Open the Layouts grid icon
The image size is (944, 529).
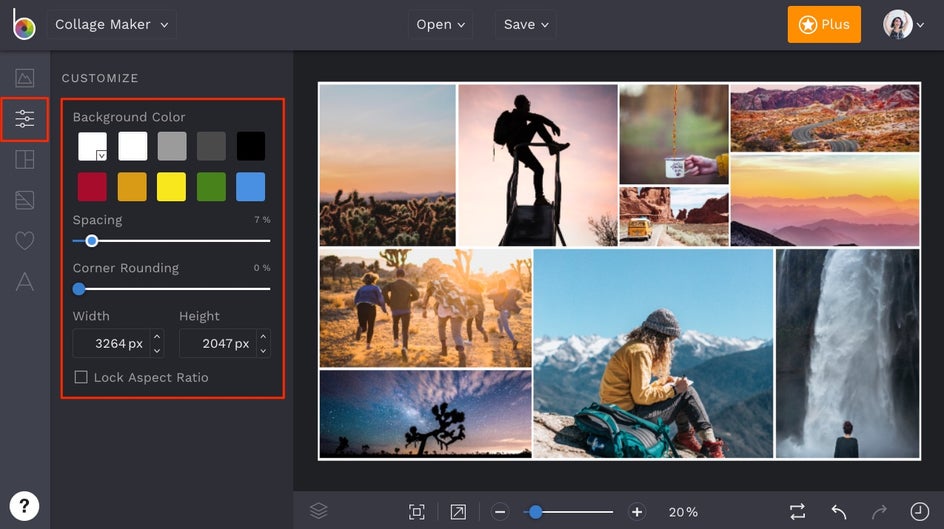25,159
